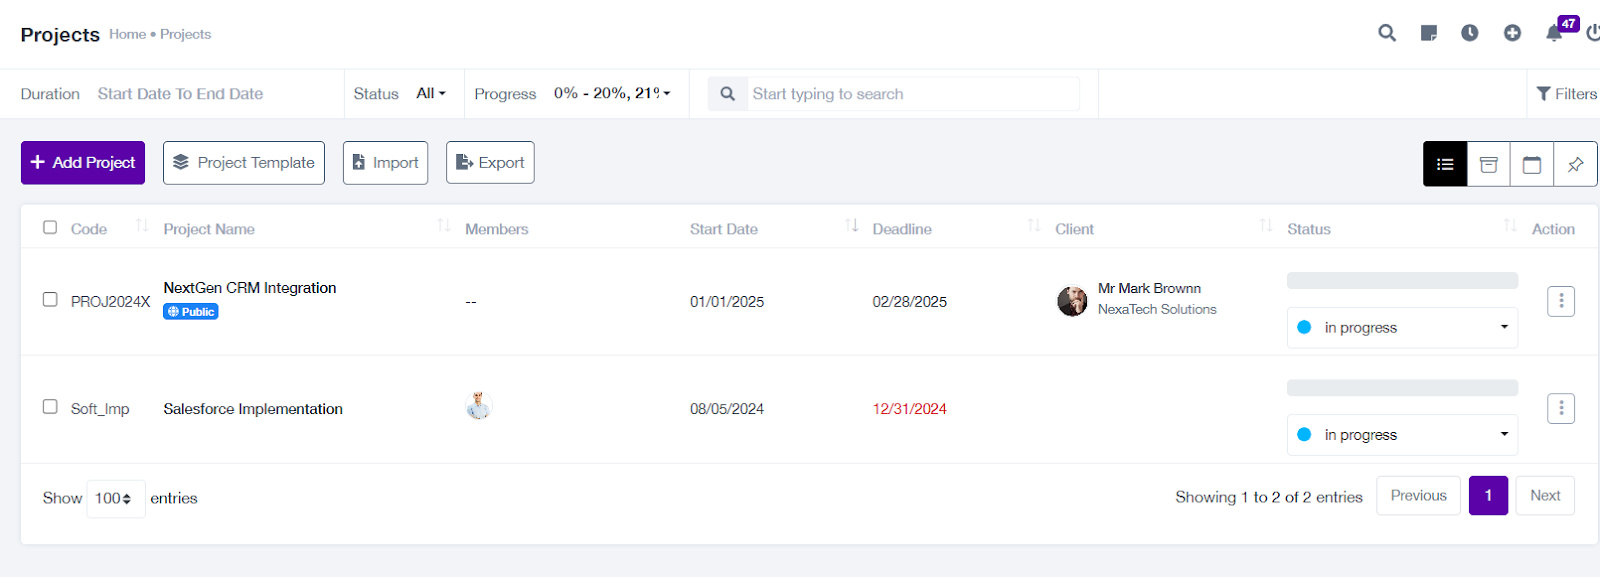
Task: Open sticky notes icon in header
Action: click(x=1429, y=33)
